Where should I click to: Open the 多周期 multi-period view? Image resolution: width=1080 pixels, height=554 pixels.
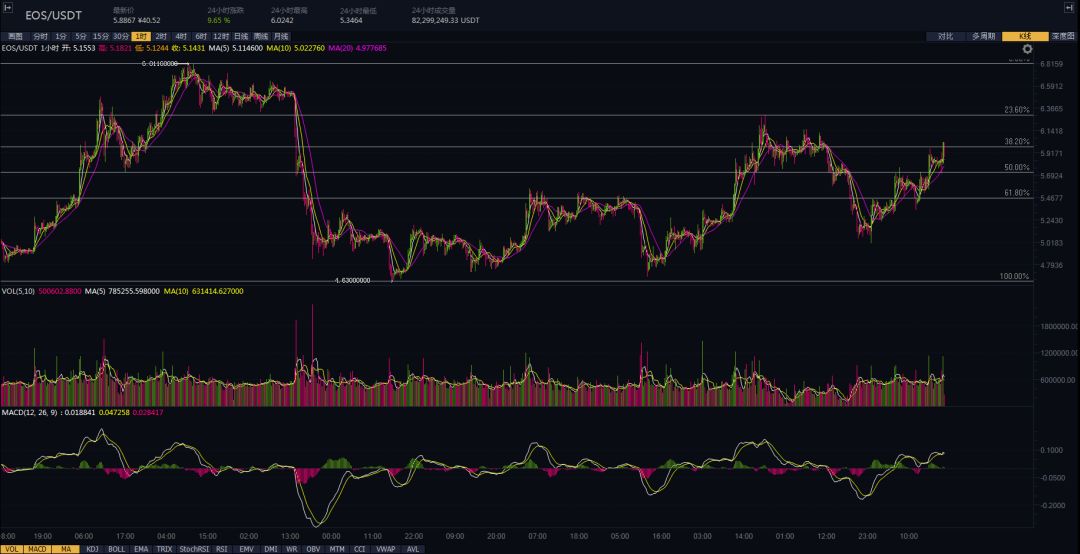[x=983, y=36]
